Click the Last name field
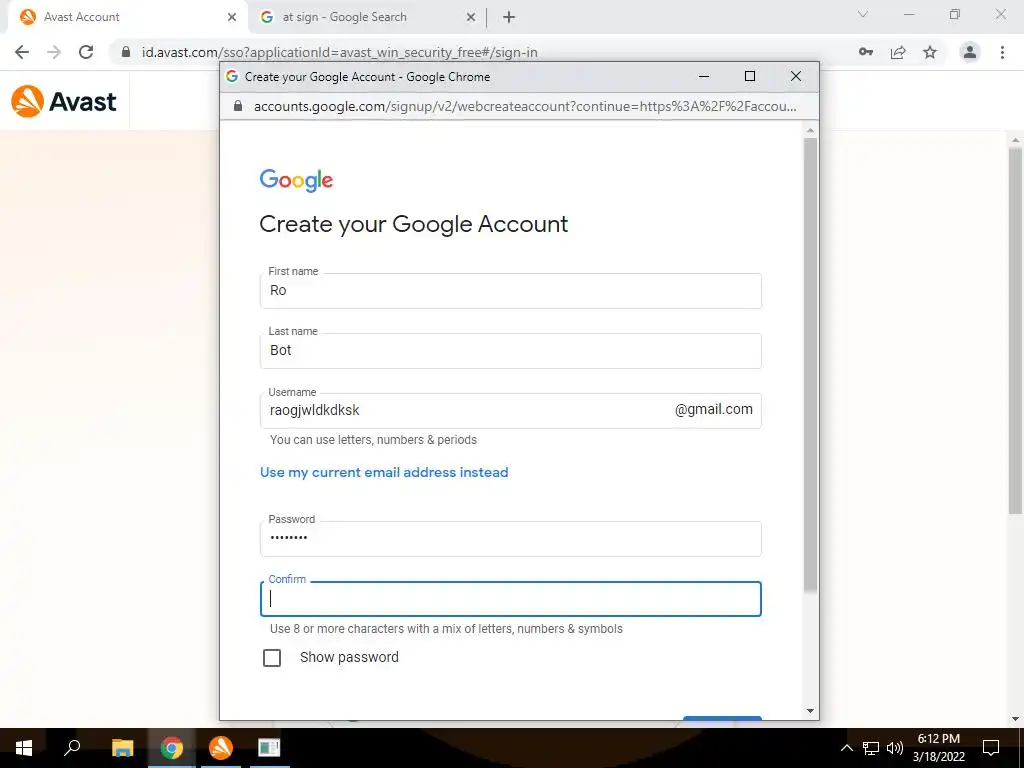The width and height of the screenshot is (1024, 768). (511, 351)
